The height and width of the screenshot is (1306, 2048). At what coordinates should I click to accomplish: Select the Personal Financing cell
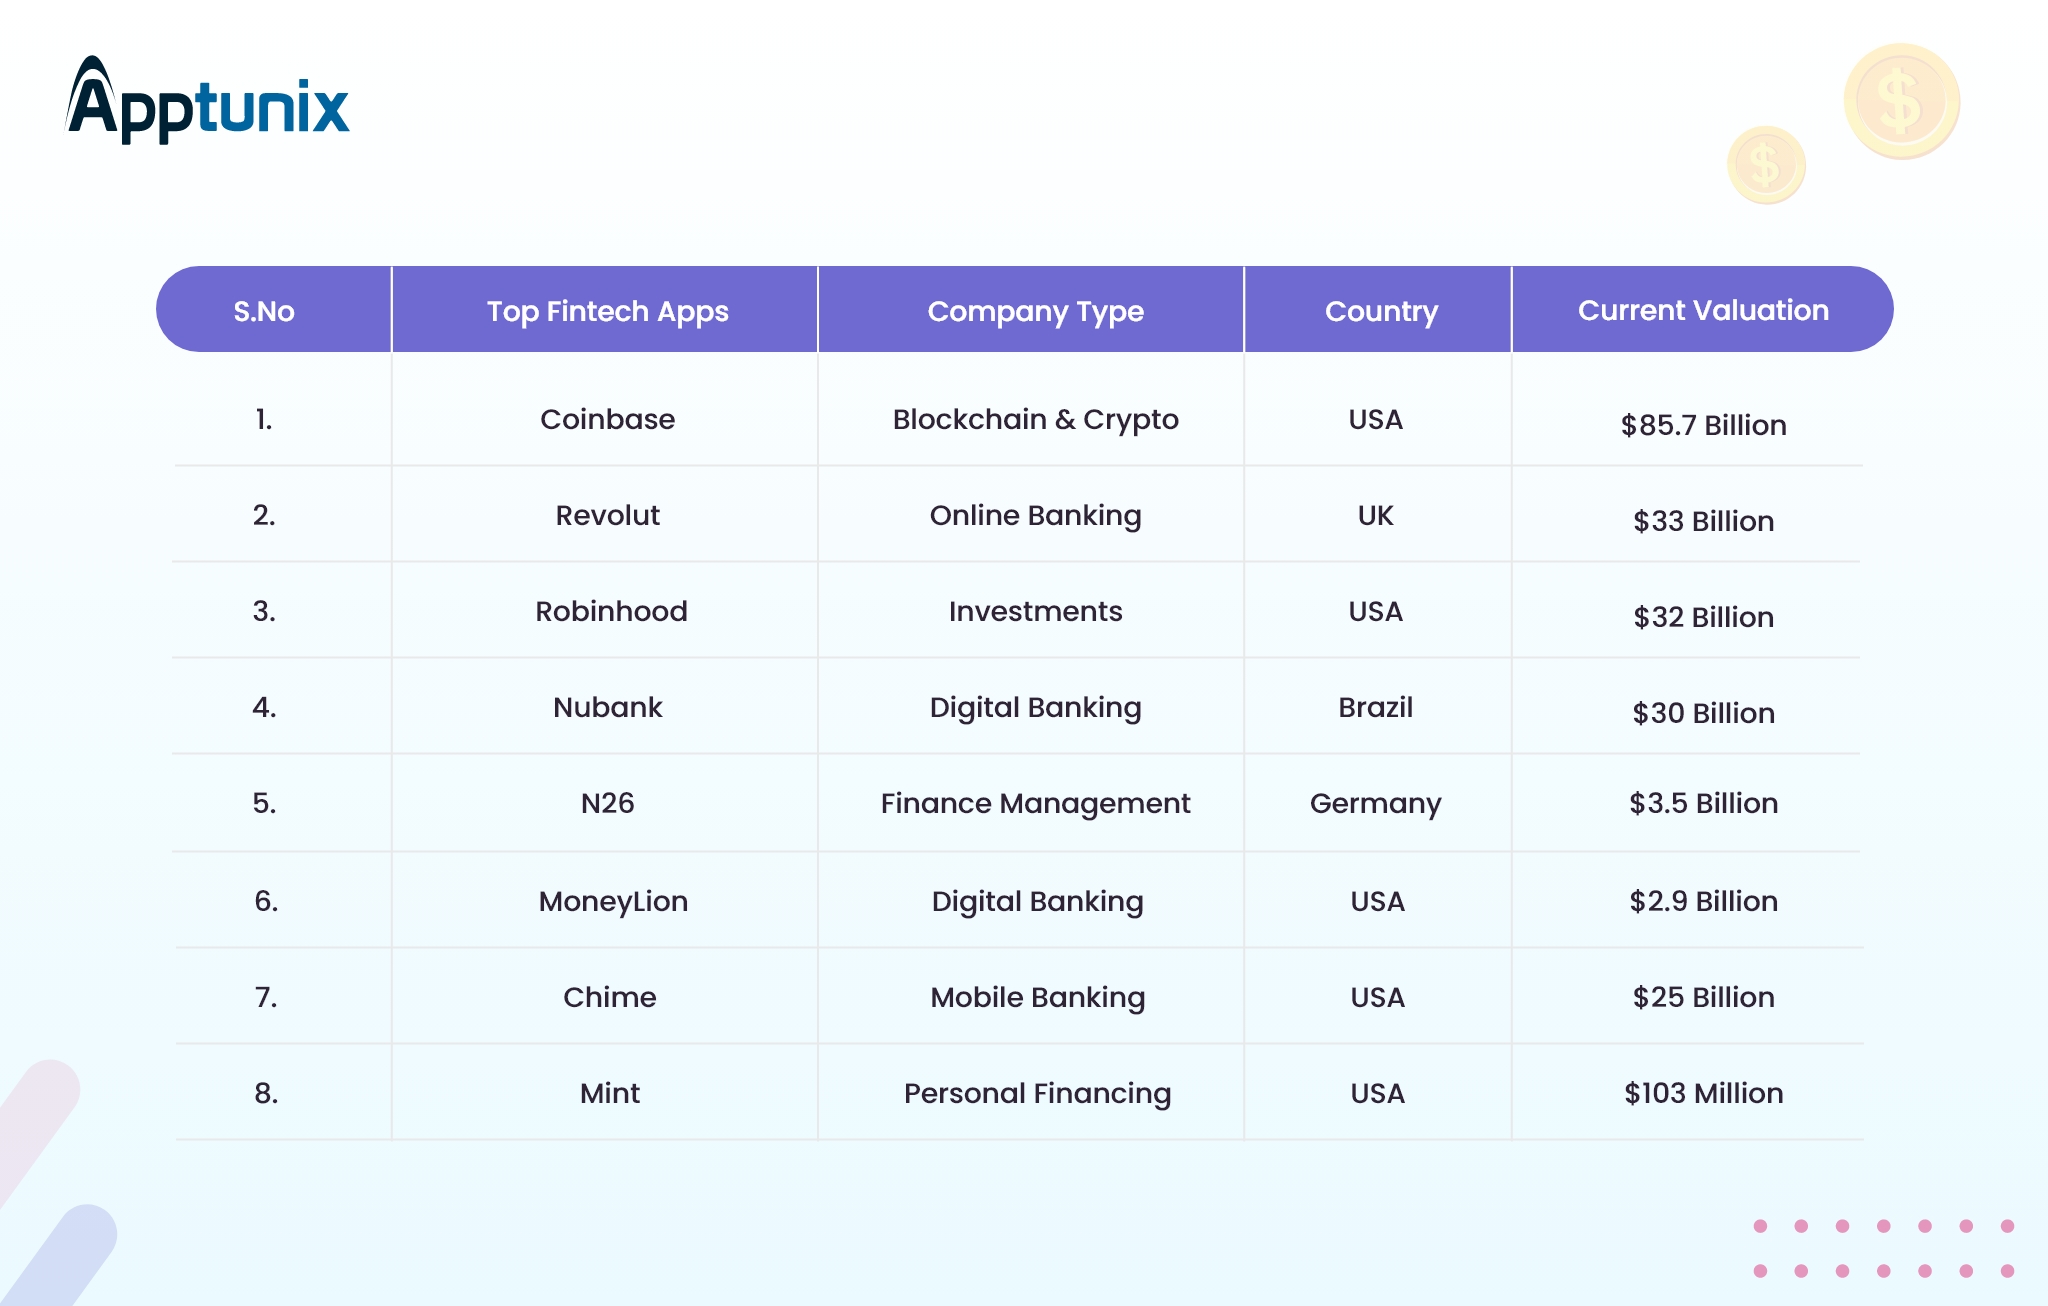point(1037,1093)
